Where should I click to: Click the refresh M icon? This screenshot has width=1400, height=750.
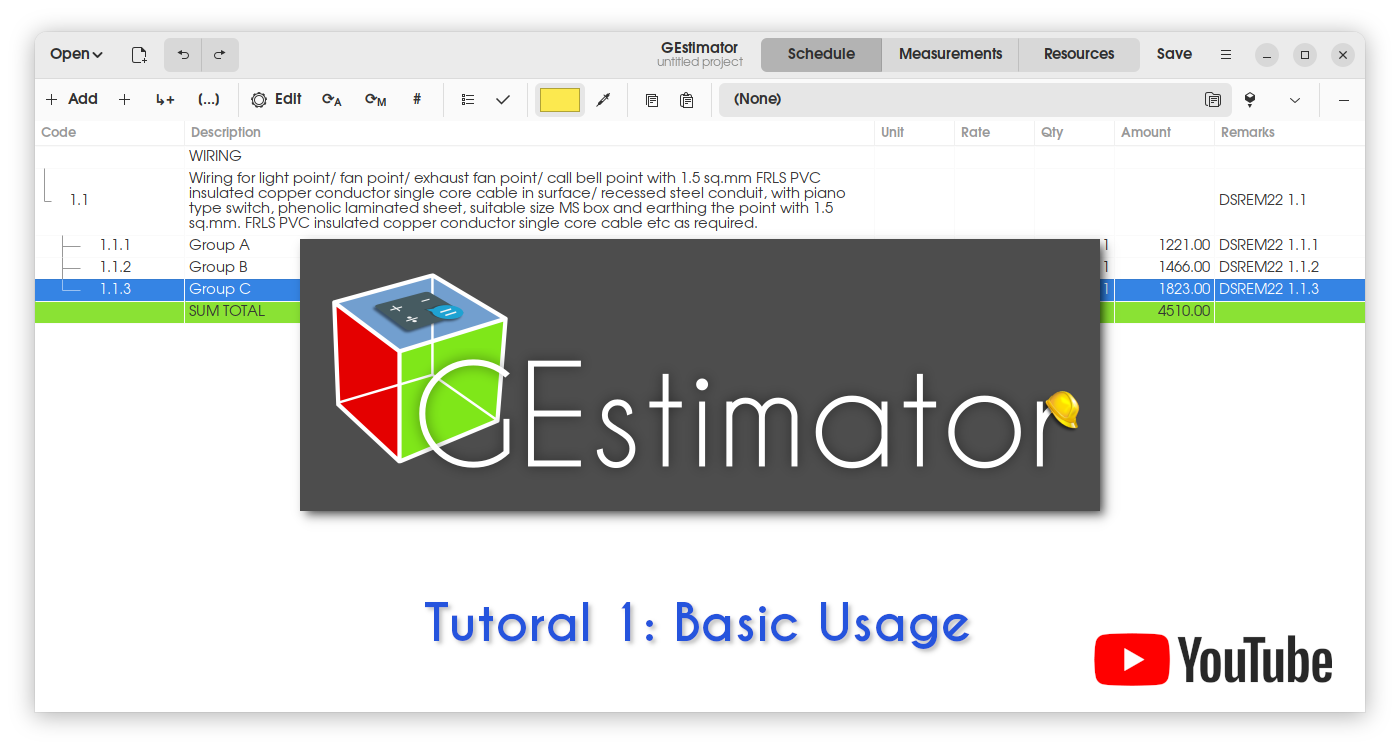pyautogui.click(x=375, y=99)
